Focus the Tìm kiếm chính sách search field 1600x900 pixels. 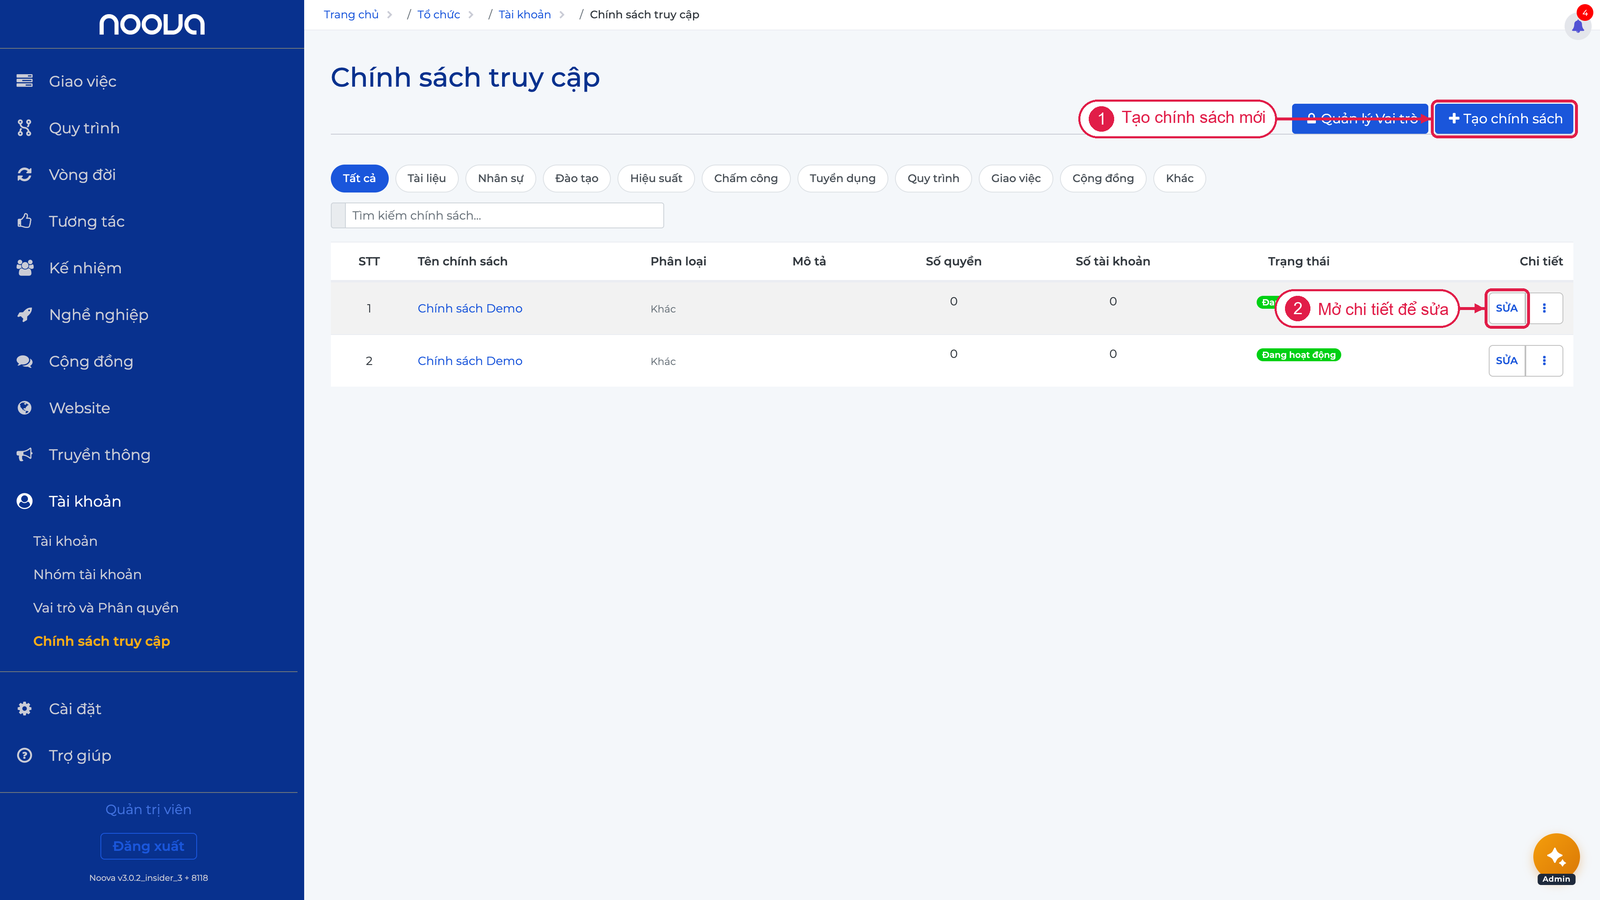(x=505, y=215)
